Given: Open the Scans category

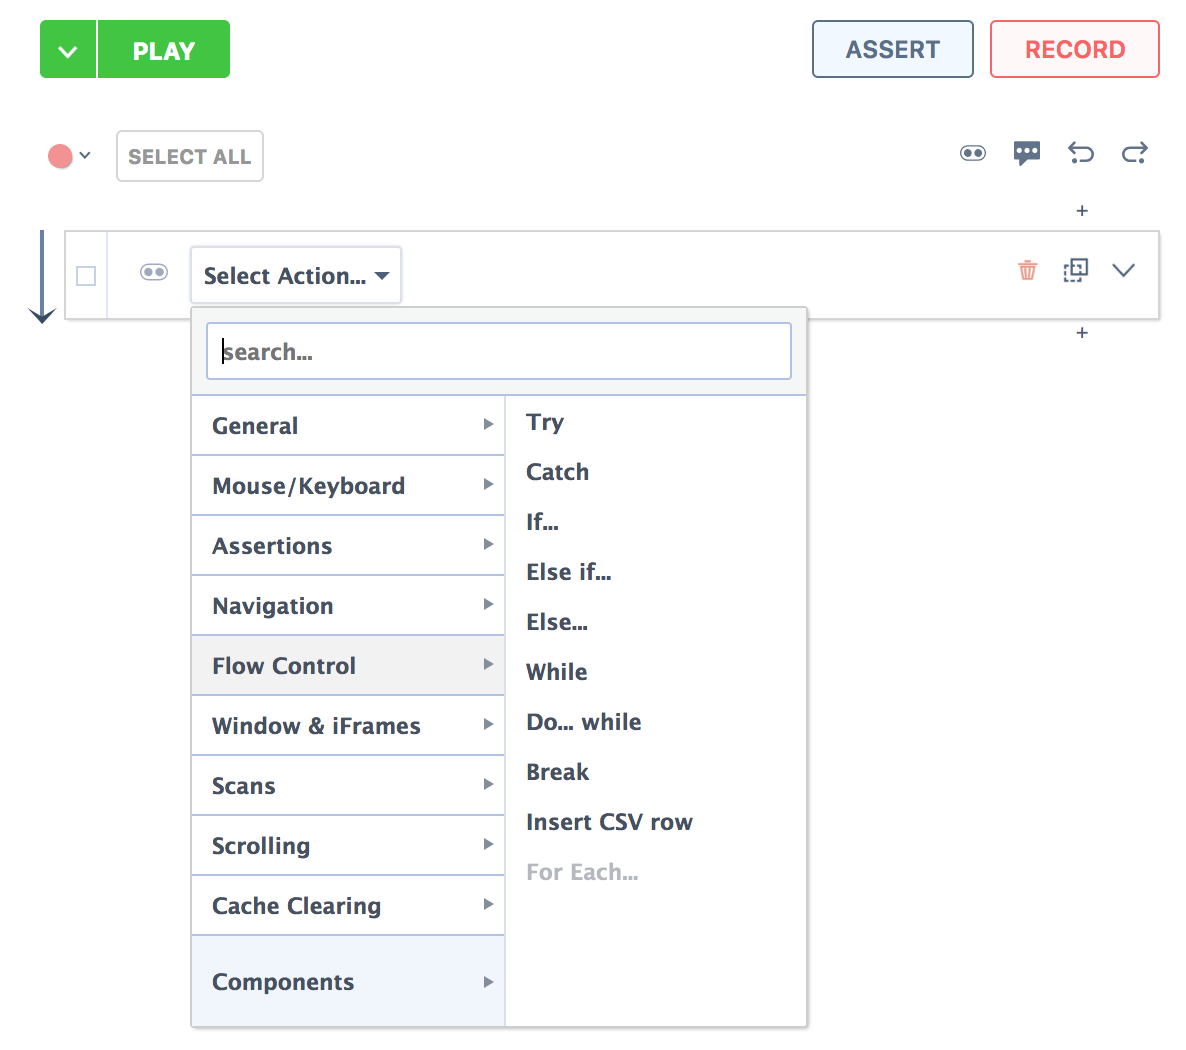Looking at the screenshot, I should [348, 785].
